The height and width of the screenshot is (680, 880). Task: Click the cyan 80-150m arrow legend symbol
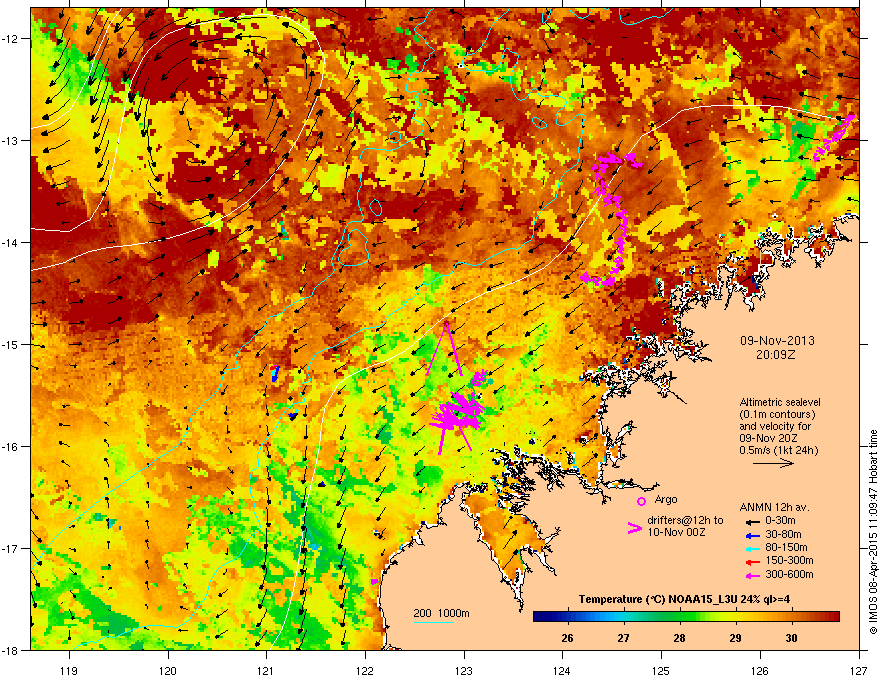coord(752,548)
